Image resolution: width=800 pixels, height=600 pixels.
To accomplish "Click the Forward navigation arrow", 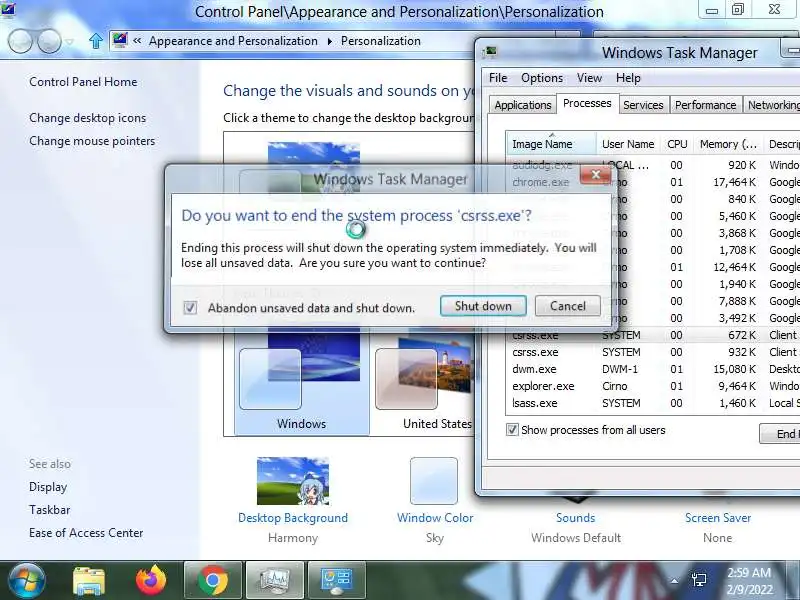I will [x=49, y=41].
